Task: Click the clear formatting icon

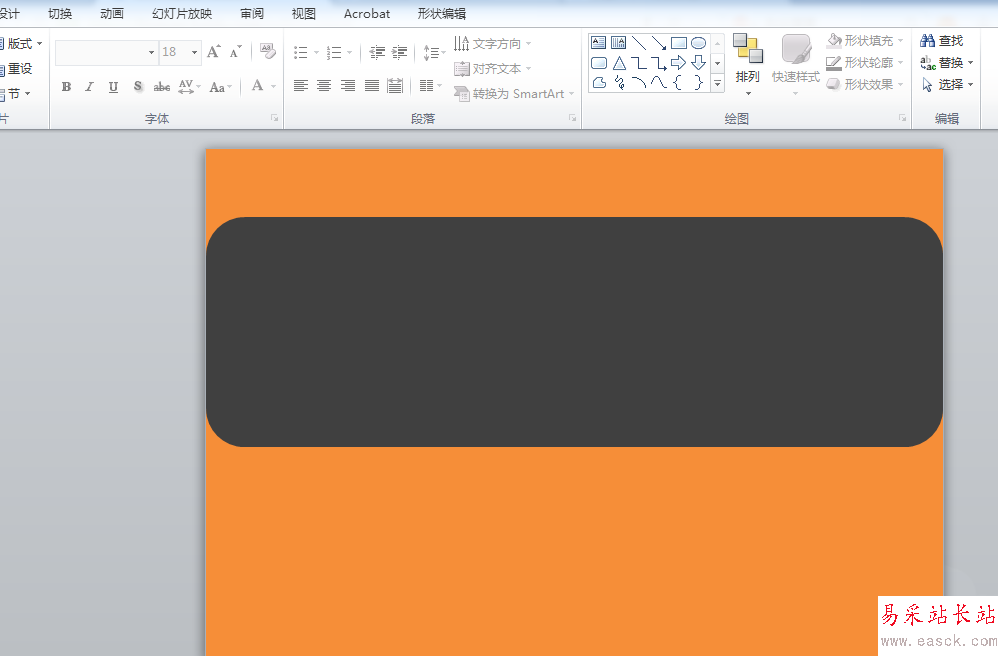Action: (x=267, y=52)
